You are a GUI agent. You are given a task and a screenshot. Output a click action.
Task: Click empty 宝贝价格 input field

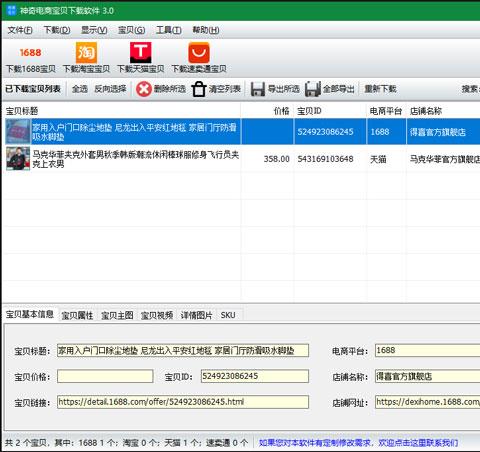click(x=105, y=376)
